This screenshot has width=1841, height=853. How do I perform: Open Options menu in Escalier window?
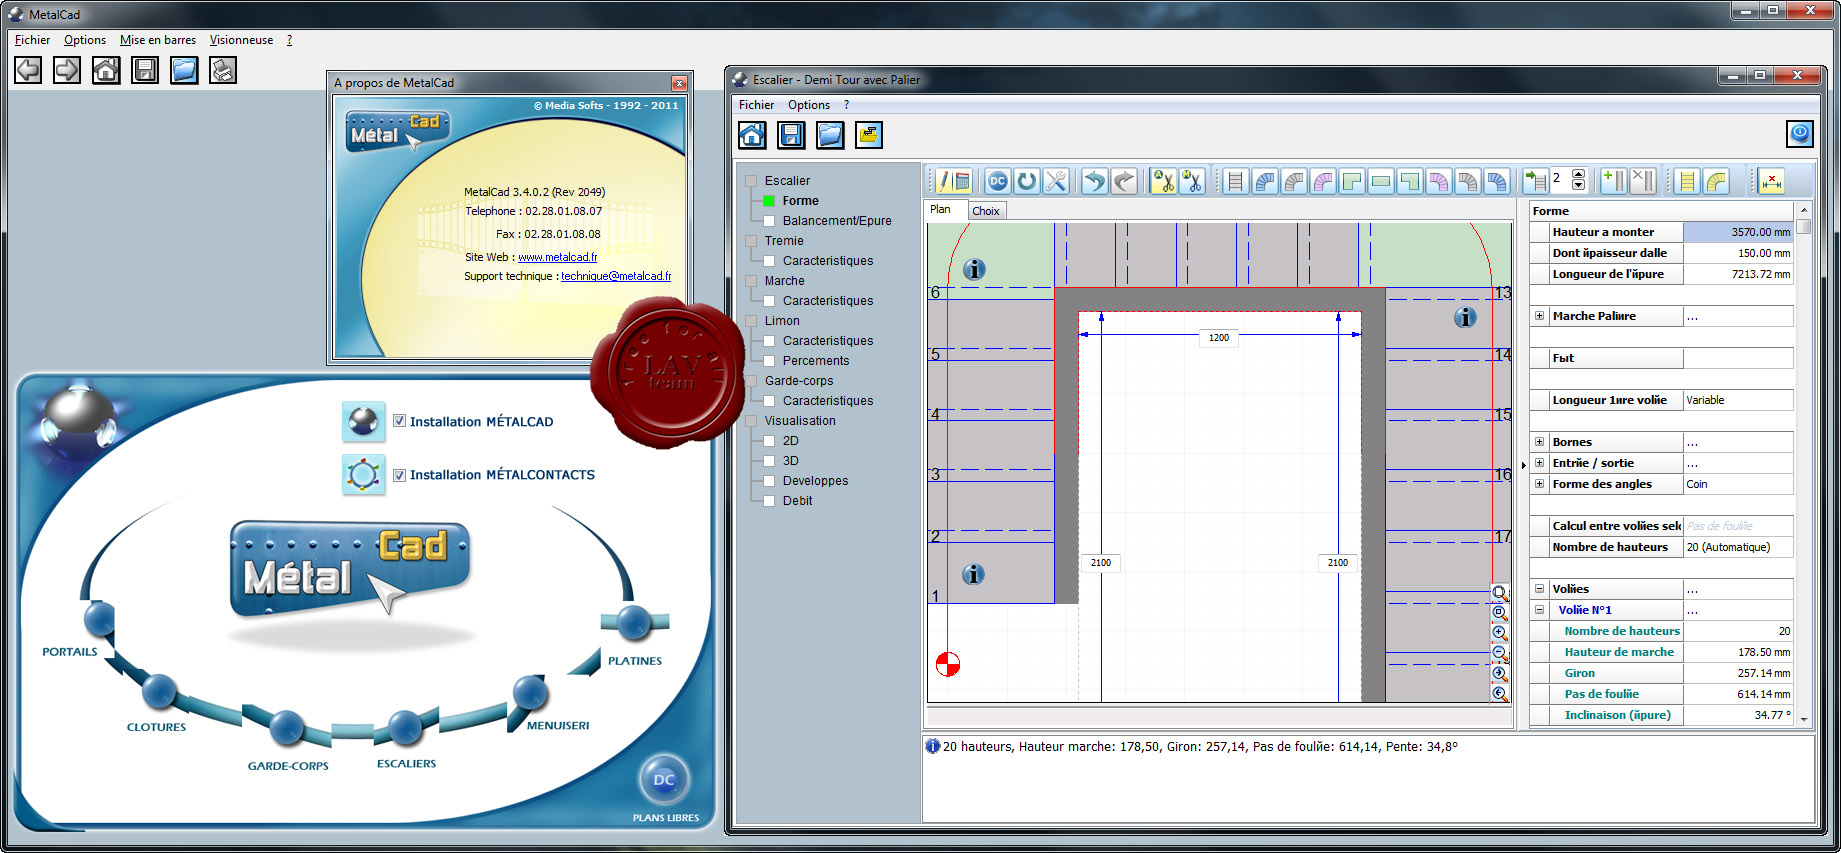(809, 105)
